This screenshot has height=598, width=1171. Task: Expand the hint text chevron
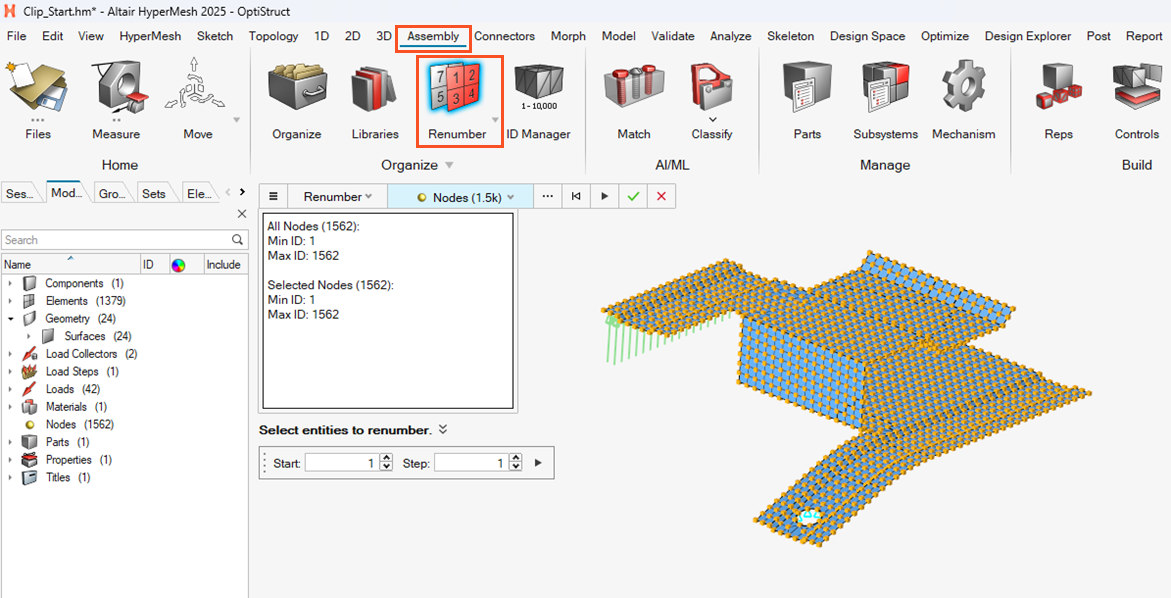pyautogui.click(x=443, y=429)
